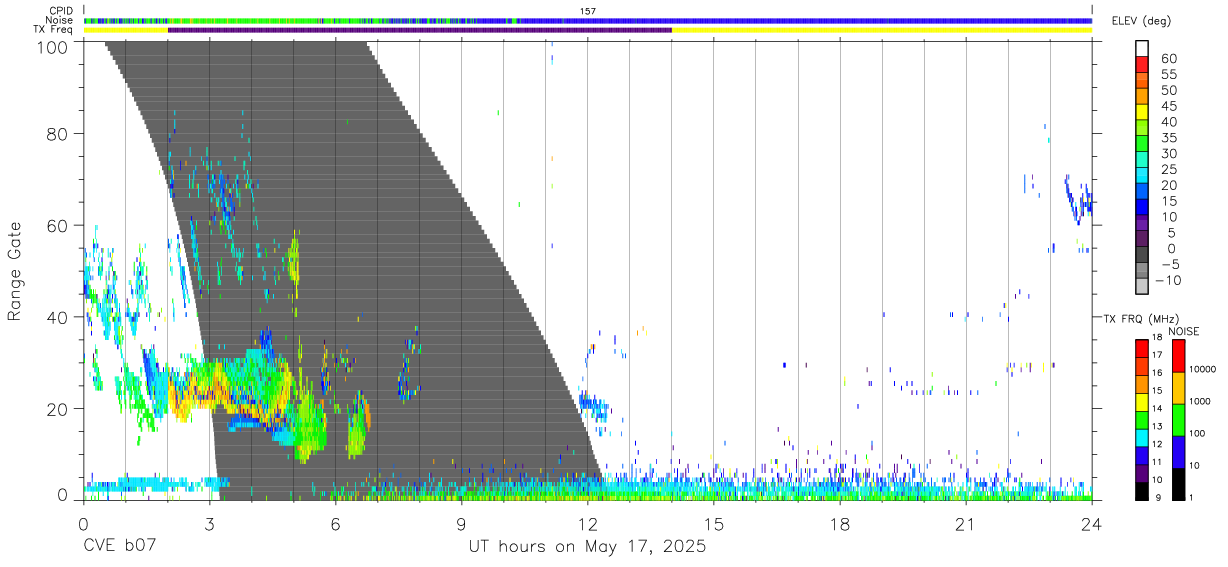Click the yellow segment of the ELEV color bar
This screenshot has height=567, width=1228.
1142,114
